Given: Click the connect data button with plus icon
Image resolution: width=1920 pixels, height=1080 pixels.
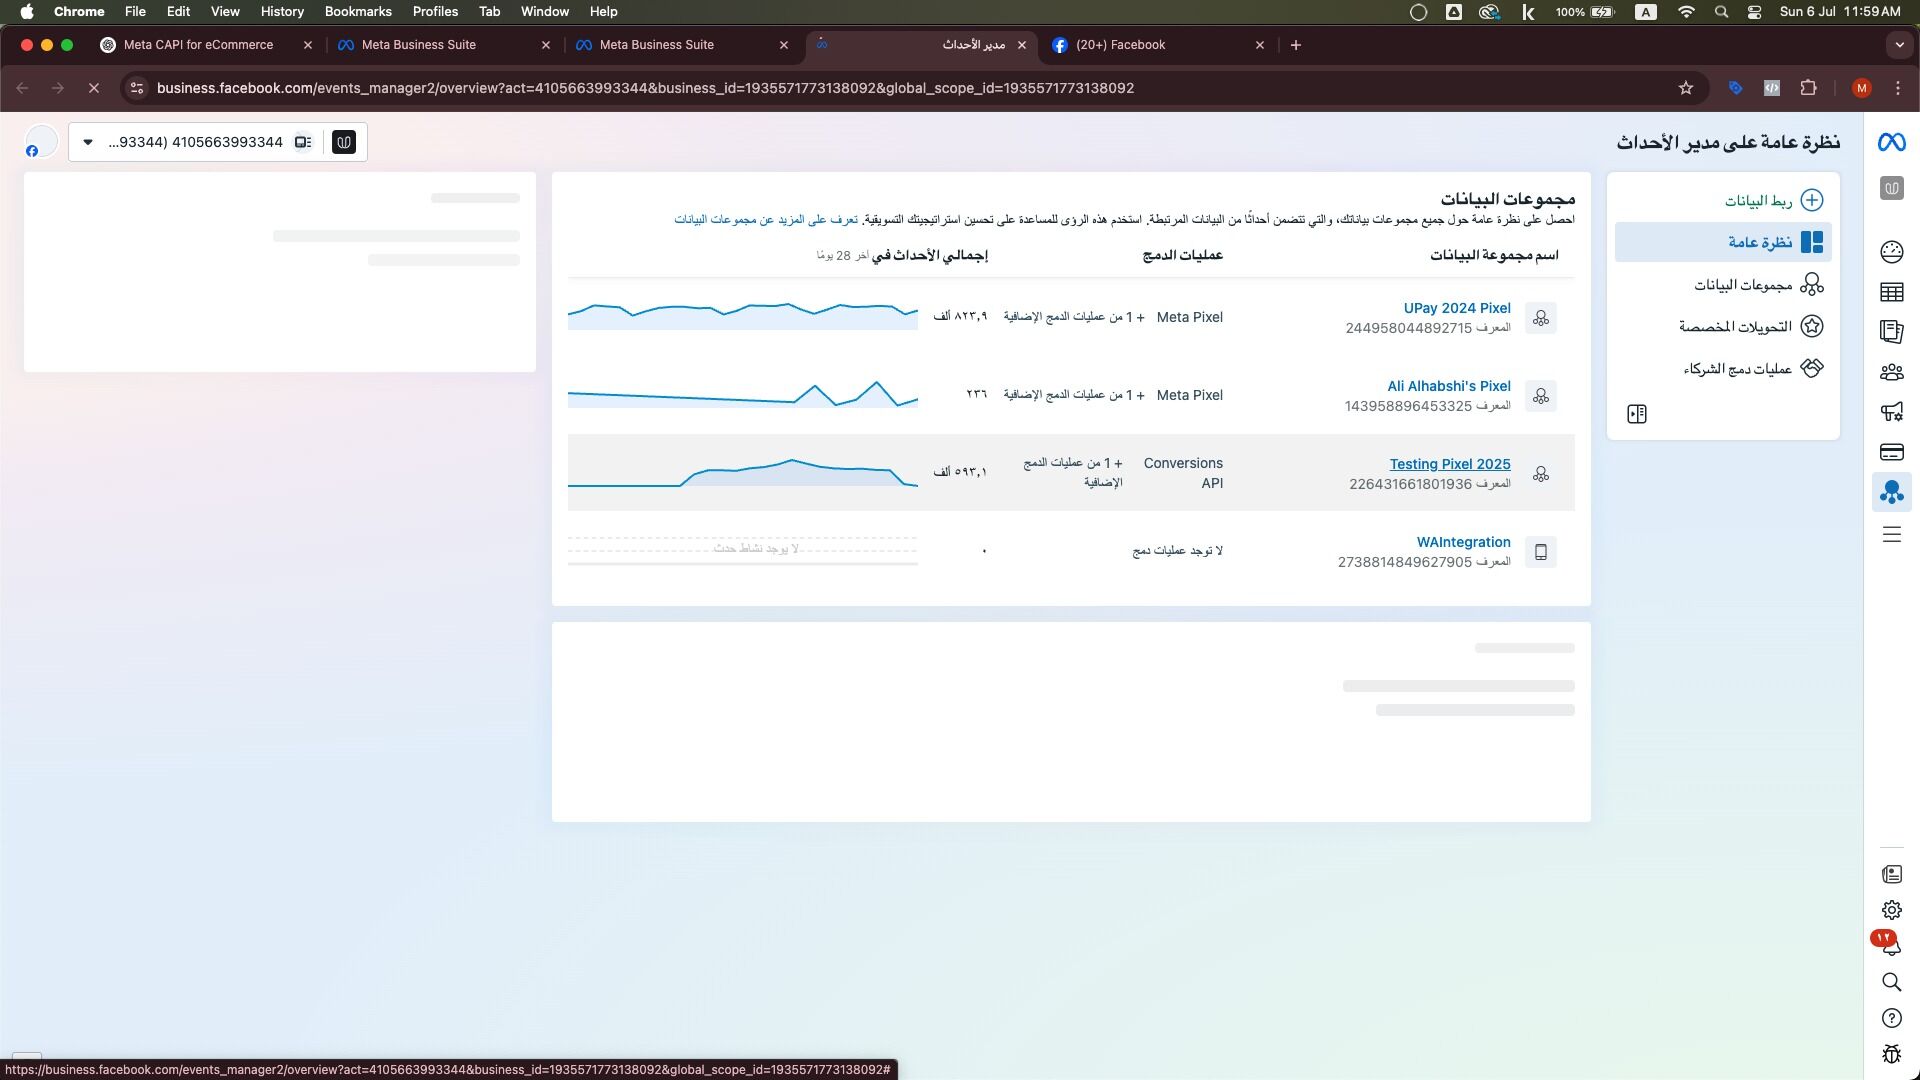Looking at the screenshot, I should tap(1772, 200).
